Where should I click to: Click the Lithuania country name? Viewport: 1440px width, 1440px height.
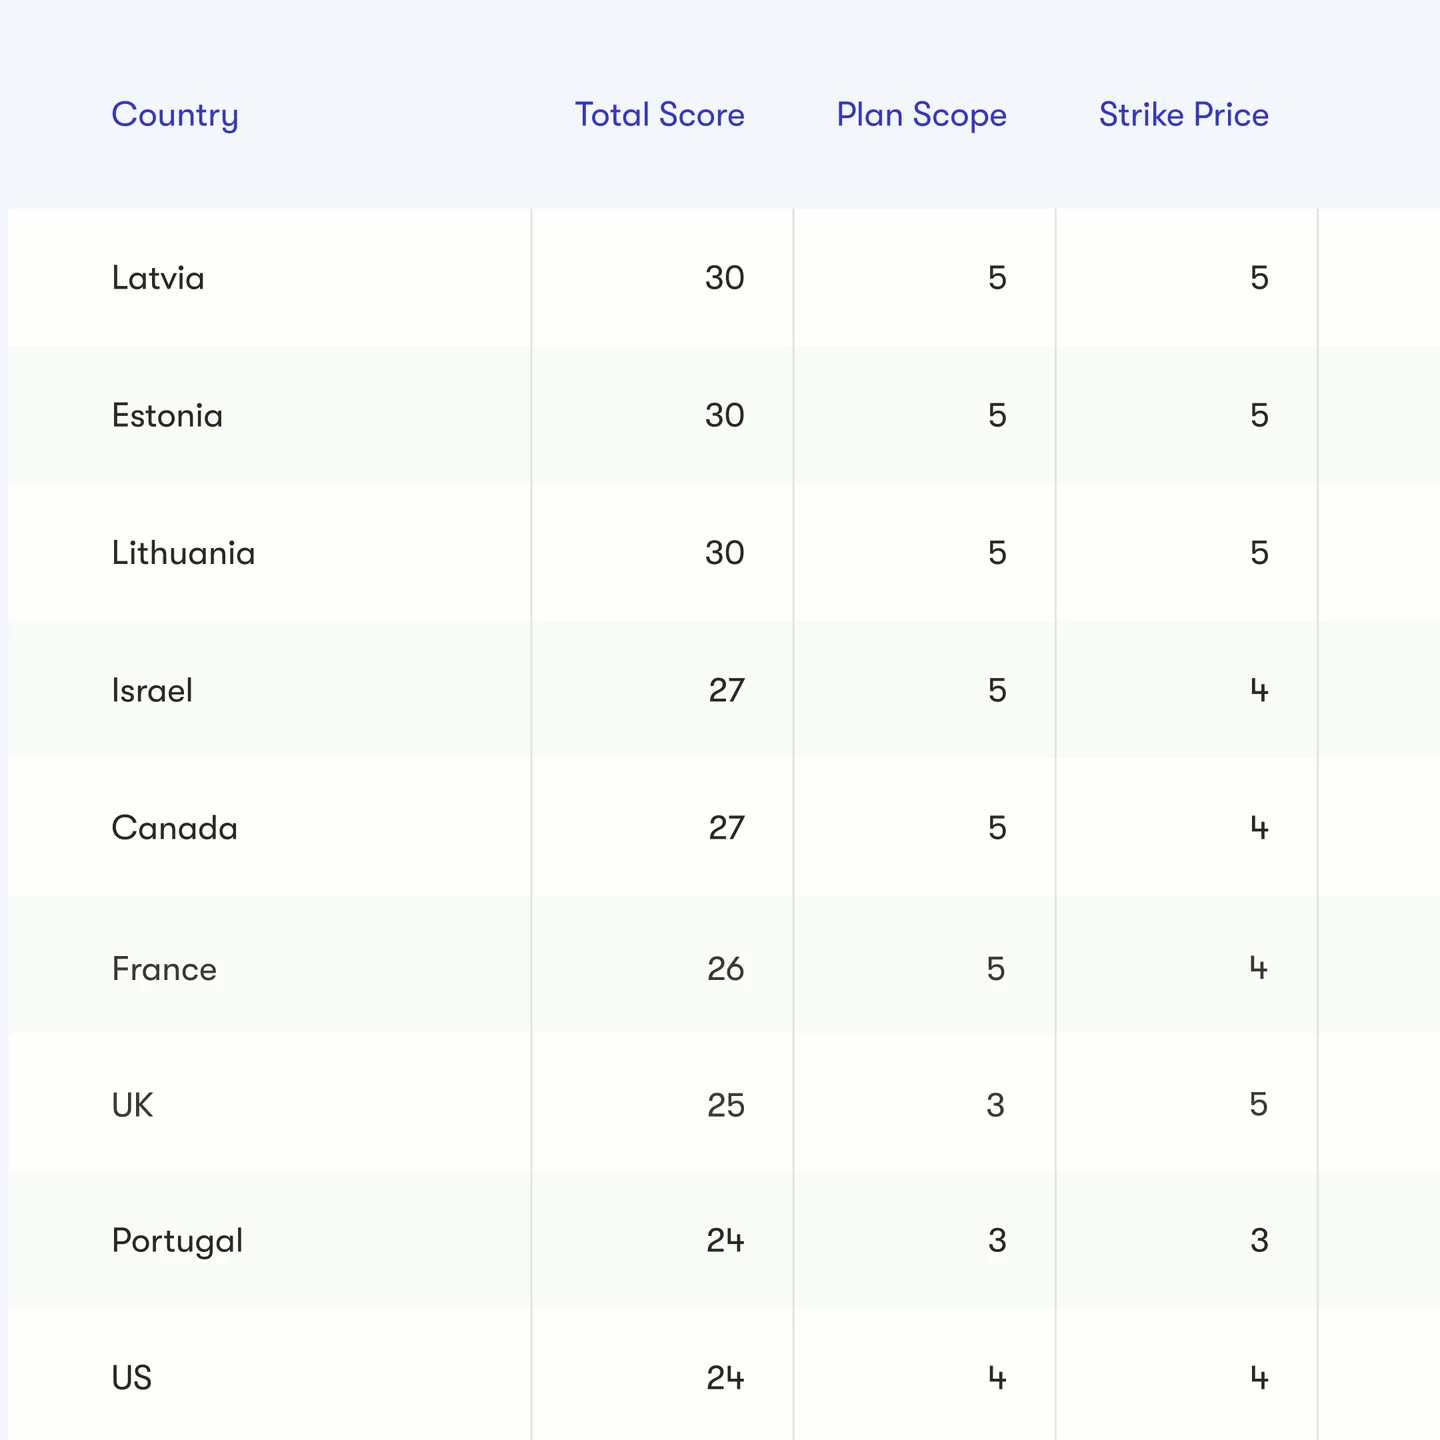[x=183, y=553]
